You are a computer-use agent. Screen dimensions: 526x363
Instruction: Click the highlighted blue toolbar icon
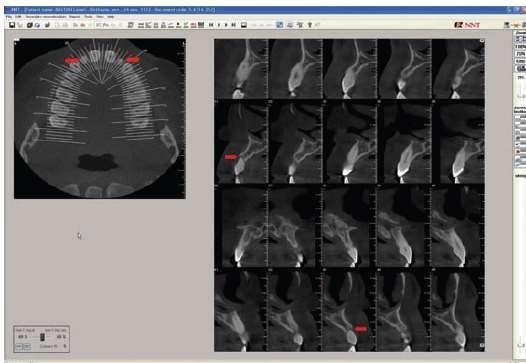(279, 25)
